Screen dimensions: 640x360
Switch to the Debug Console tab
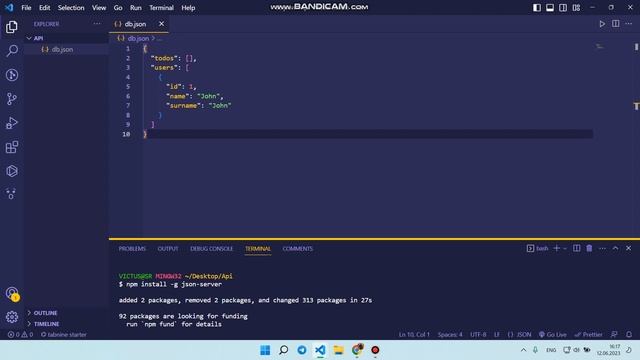pyautogui.click(x=211, y=249)
